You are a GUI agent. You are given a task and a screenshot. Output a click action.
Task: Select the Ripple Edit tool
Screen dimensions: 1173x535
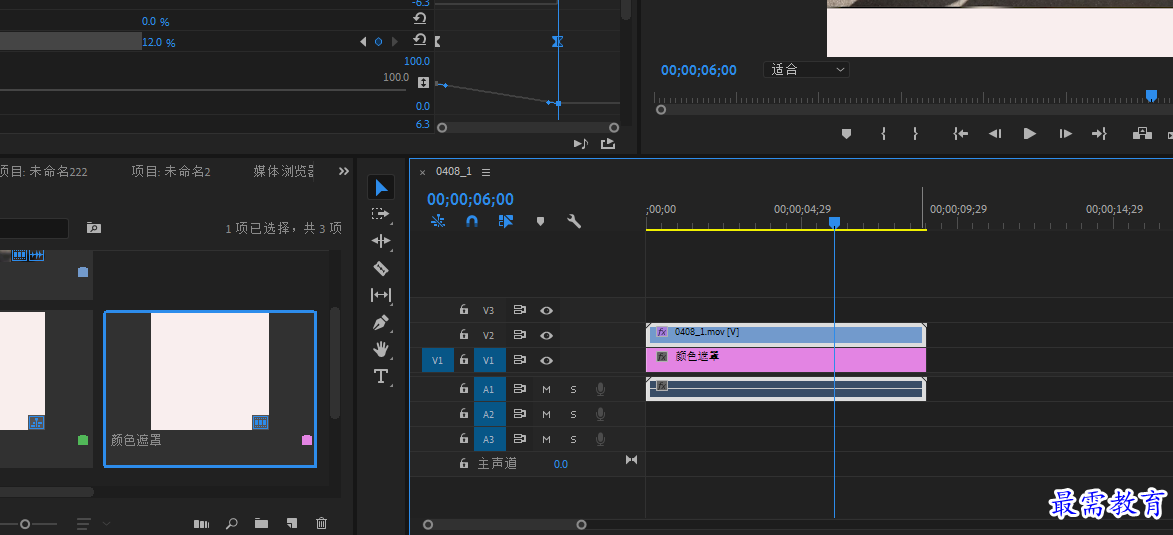pyautogui.click(x=381, y=241)
